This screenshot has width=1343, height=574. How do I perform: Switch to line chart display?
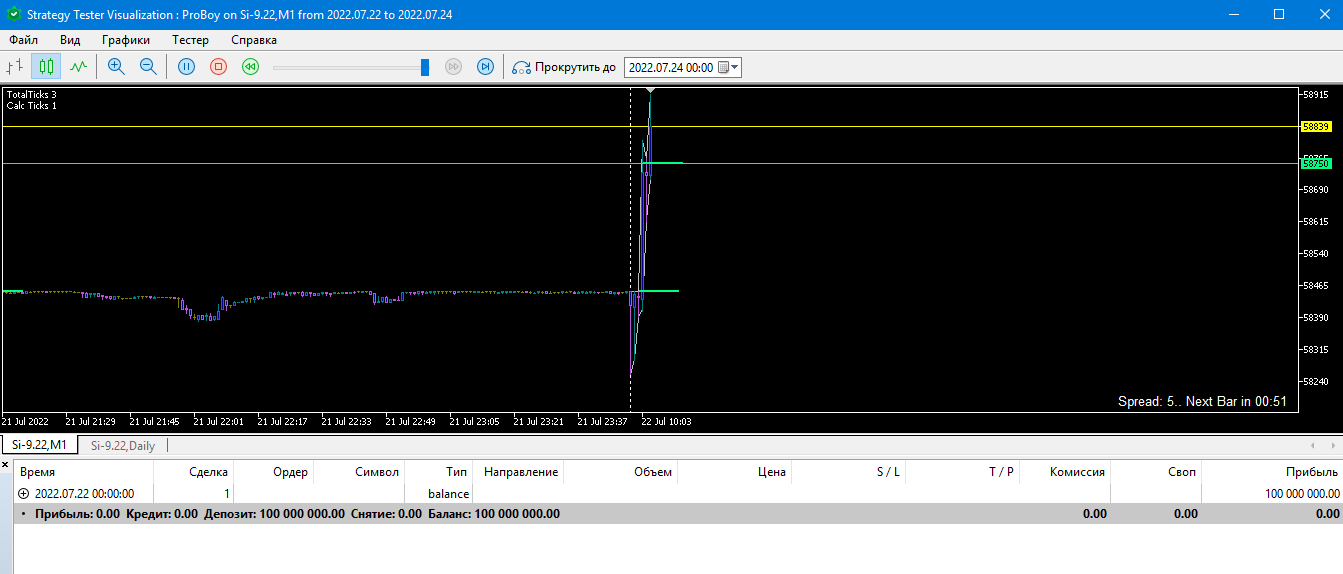(x=78, y=67)
